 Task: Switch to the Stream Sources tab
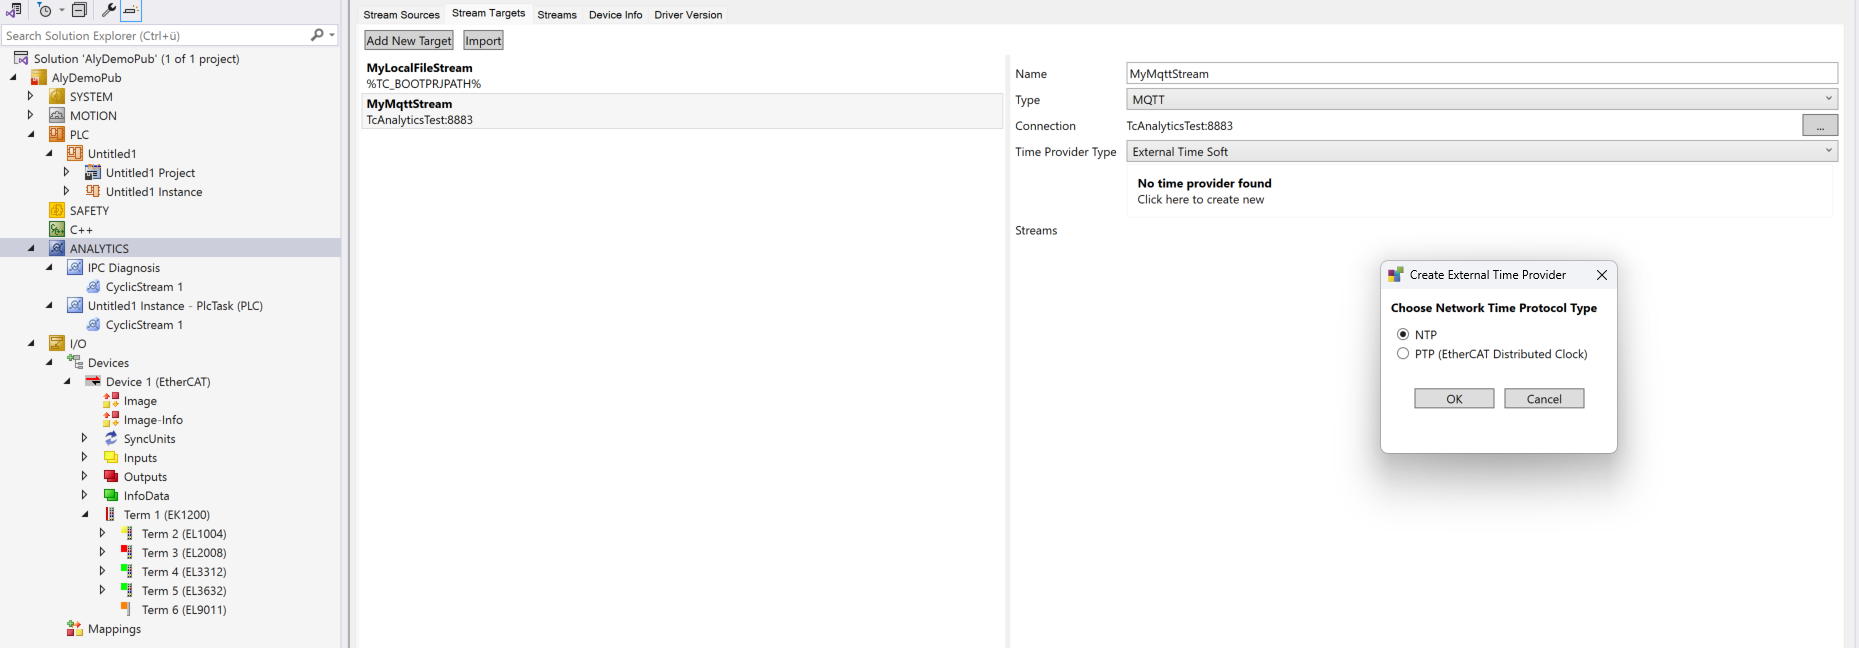click(x=401, y=15)
